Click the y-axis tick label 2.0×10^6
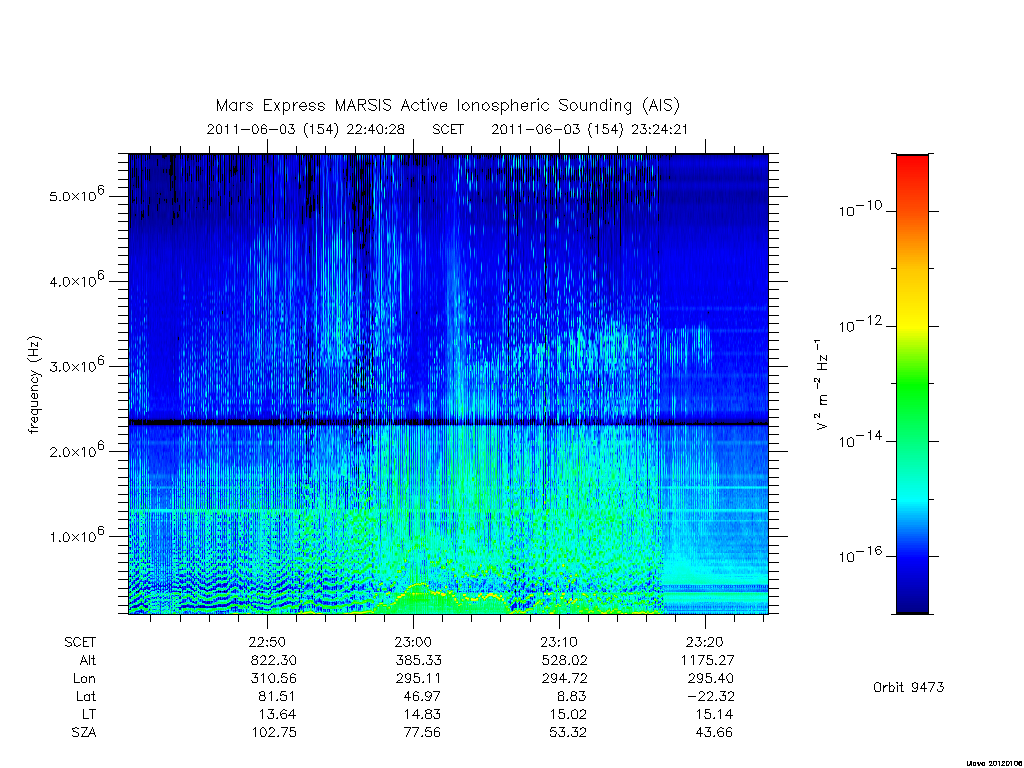Screen dimensions: 1024x768 (x=76, y=451)
